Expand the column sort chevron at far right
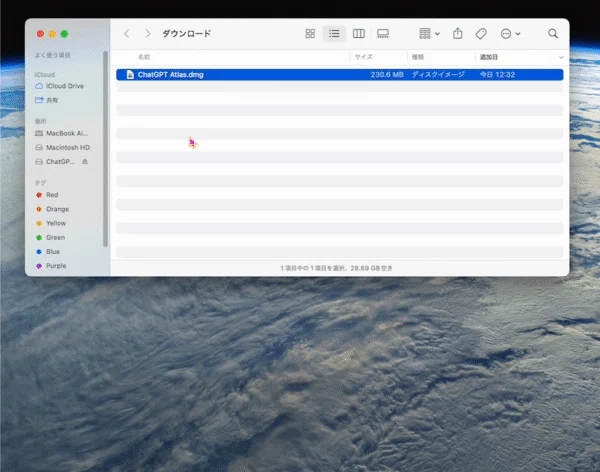 pyautogui.click(x=561, y=57)
